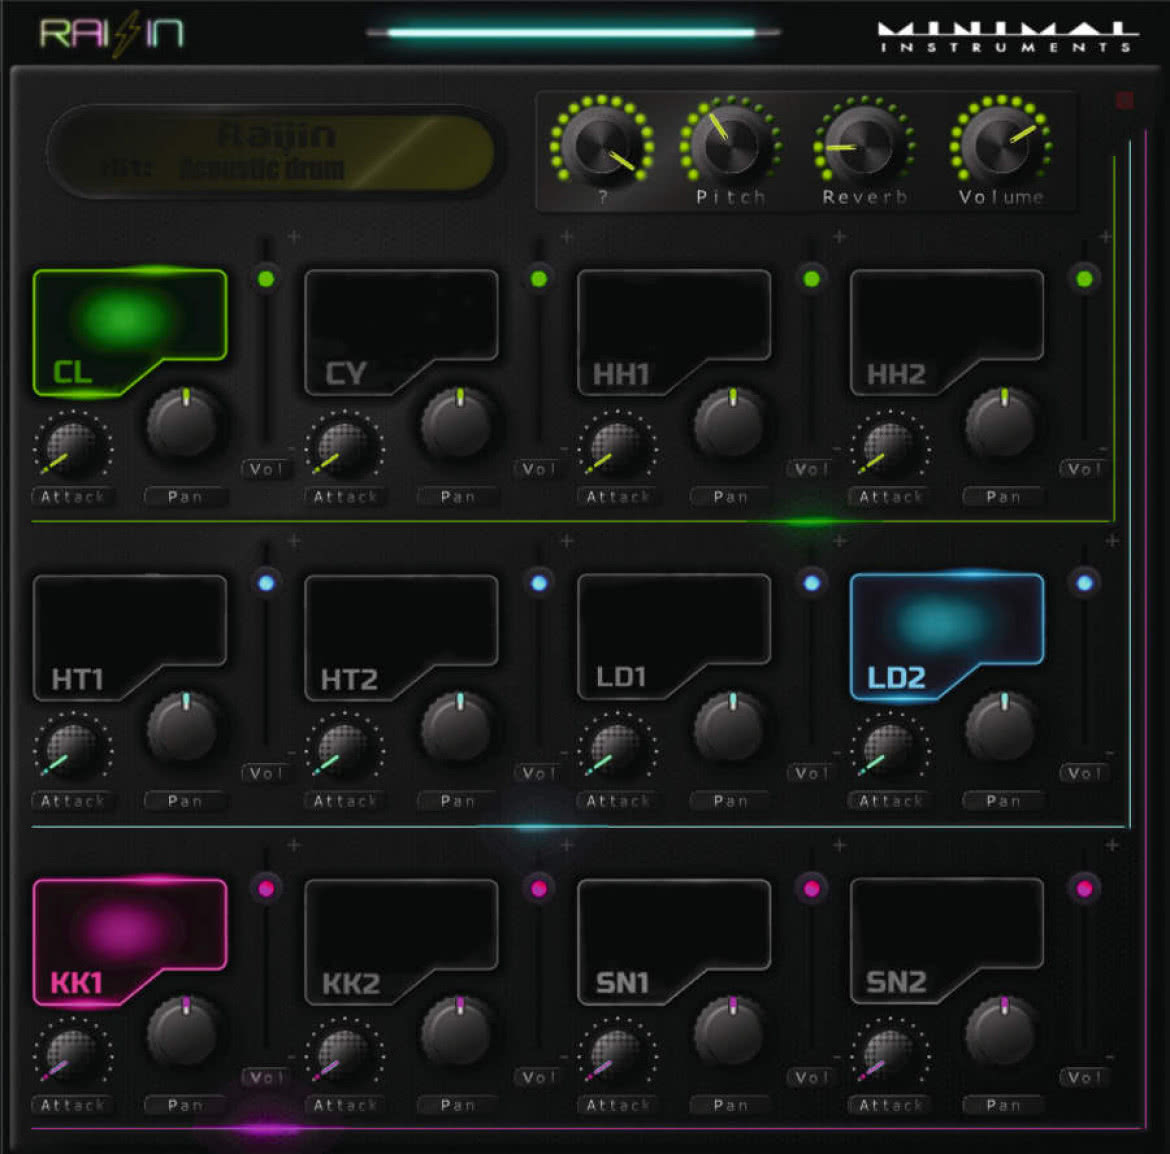Trigger the HT1 drum pad

pyautogui.click(x=130, y=637)
